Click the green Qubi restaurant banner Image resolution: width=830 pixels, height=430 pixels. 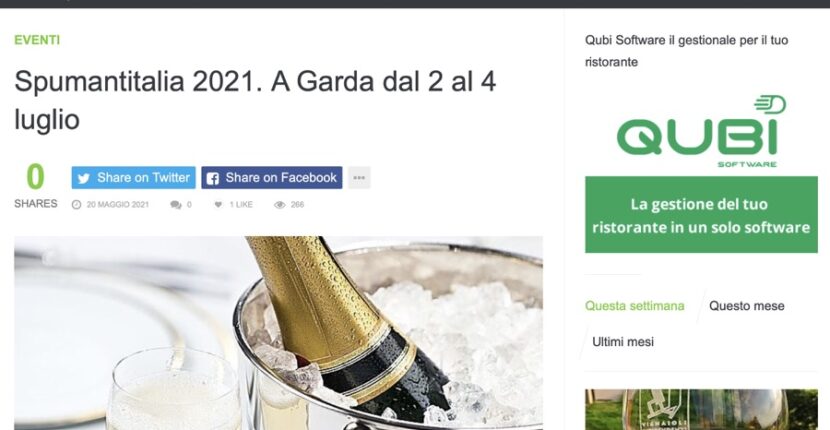click(701, 214)
